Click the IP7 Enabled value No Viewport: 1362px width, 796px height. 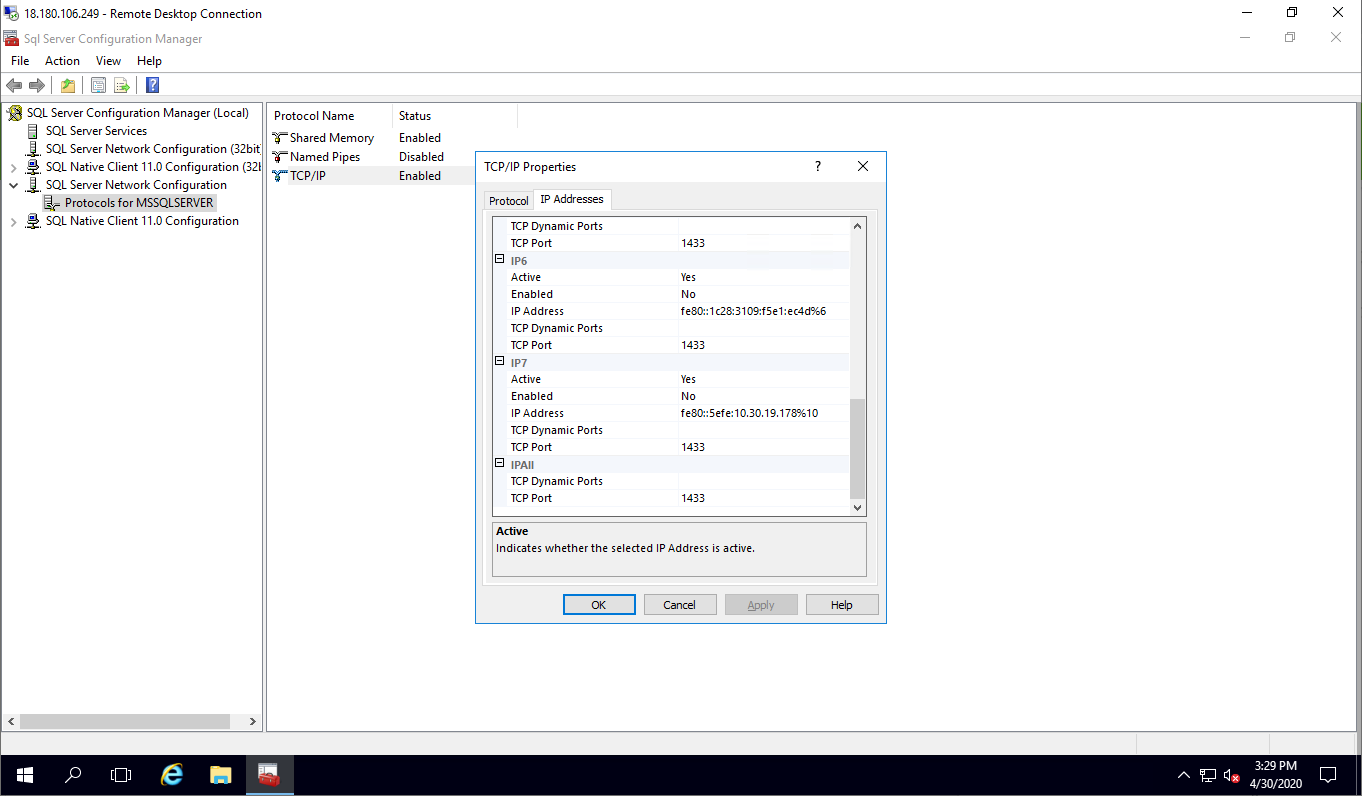(688, 396)
